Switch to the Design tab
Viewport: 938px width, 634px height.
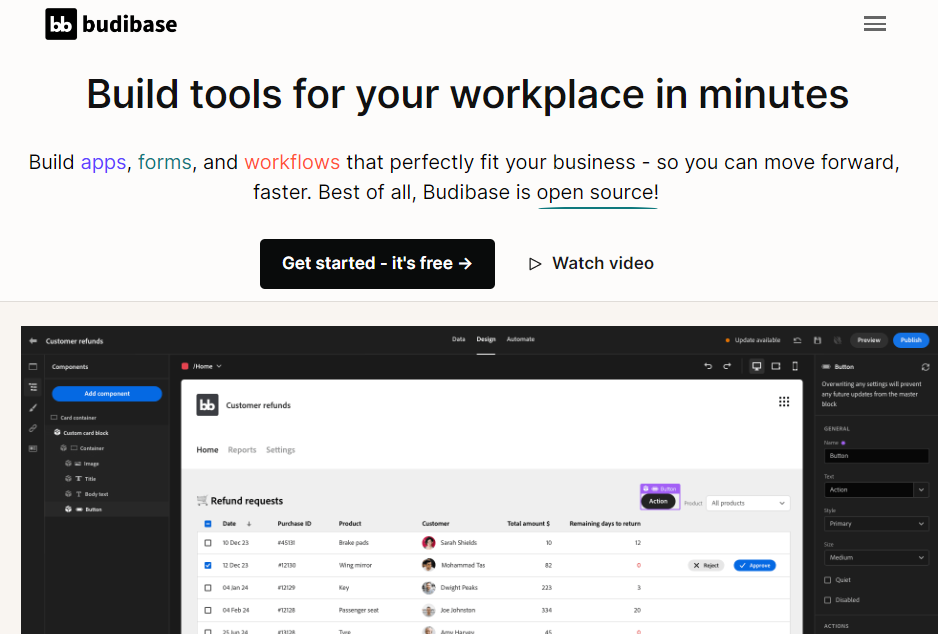(486, 339)
